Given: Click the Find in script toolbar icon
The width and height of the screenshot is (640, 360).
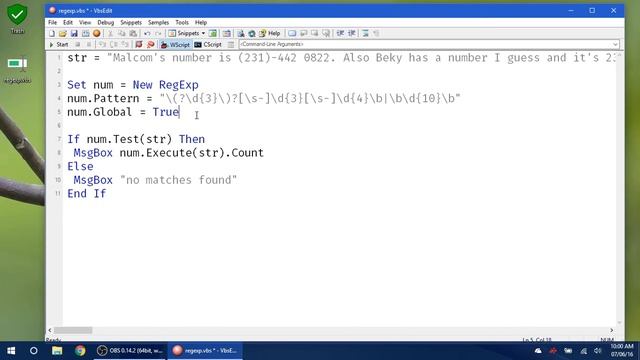Looking at the screenshot, I should point(240,33).
